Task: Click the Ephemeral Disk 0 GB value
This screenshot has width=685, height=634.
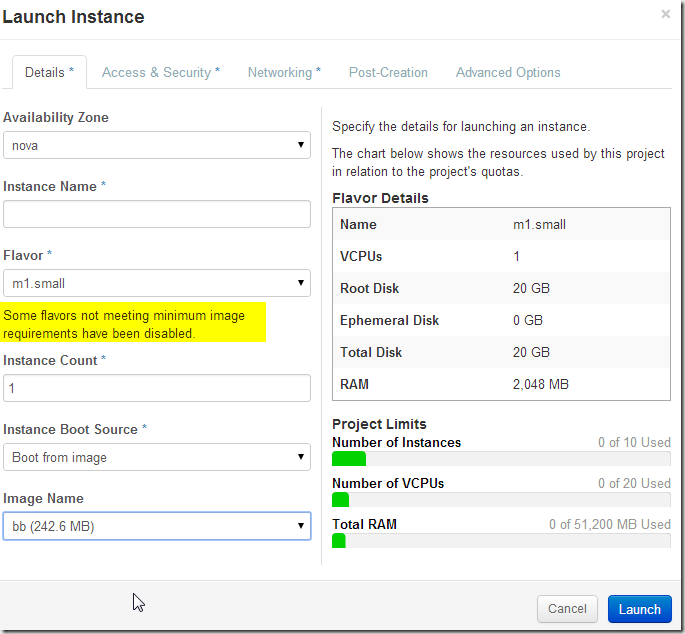Action: point(528,320)
